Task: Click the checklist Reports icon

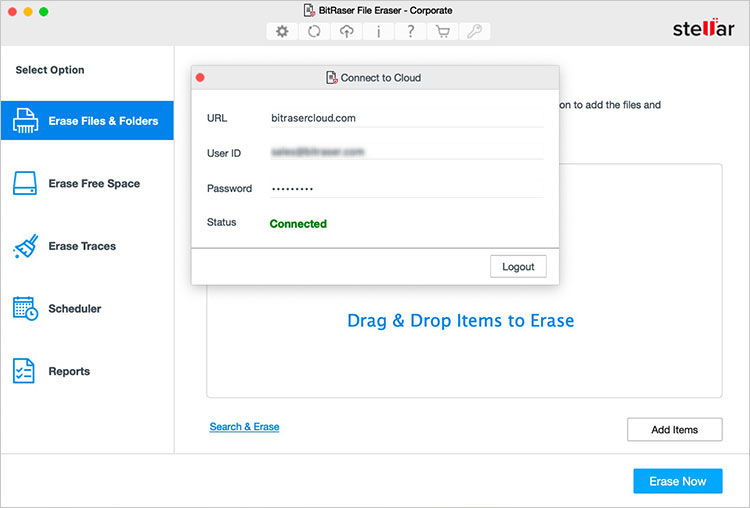Action: pos(24,371)
